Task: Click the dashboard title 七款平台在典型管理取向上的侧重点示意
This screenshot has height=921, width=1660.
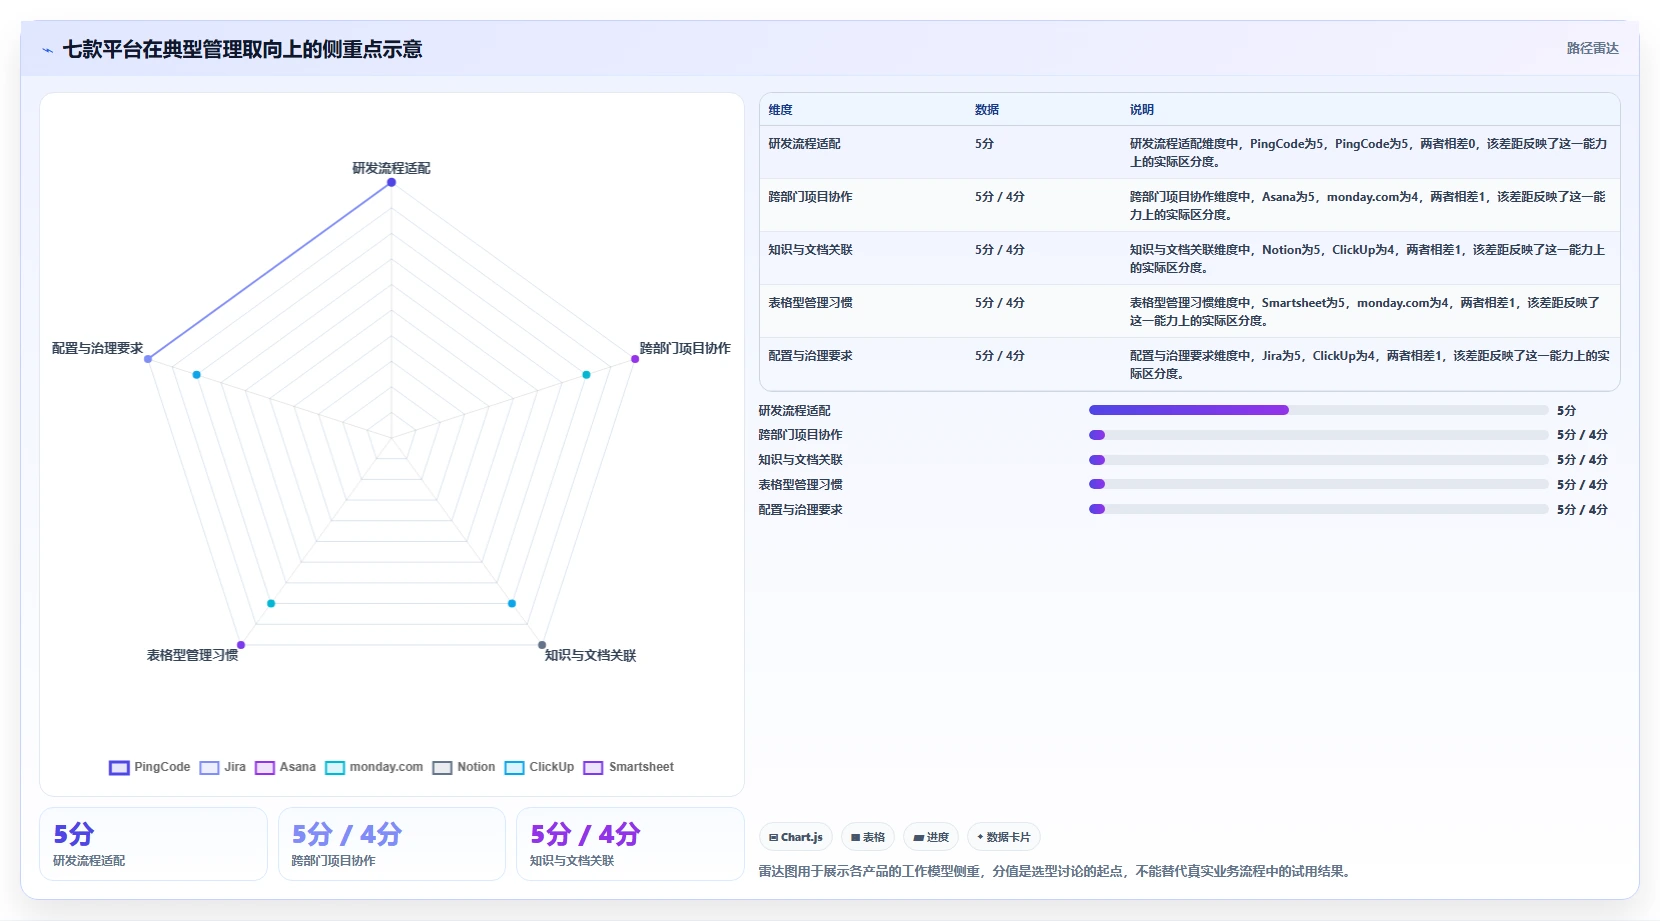Action: [x=243, y=49]
